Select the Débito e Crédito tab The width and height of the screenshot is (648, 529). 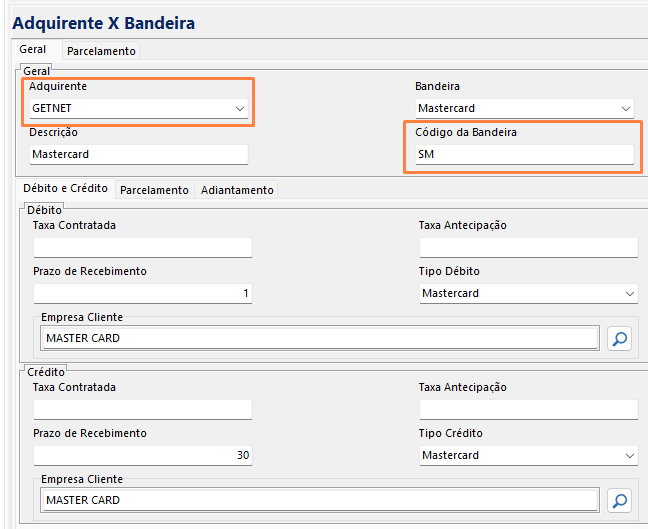click(x=65, y=189)
